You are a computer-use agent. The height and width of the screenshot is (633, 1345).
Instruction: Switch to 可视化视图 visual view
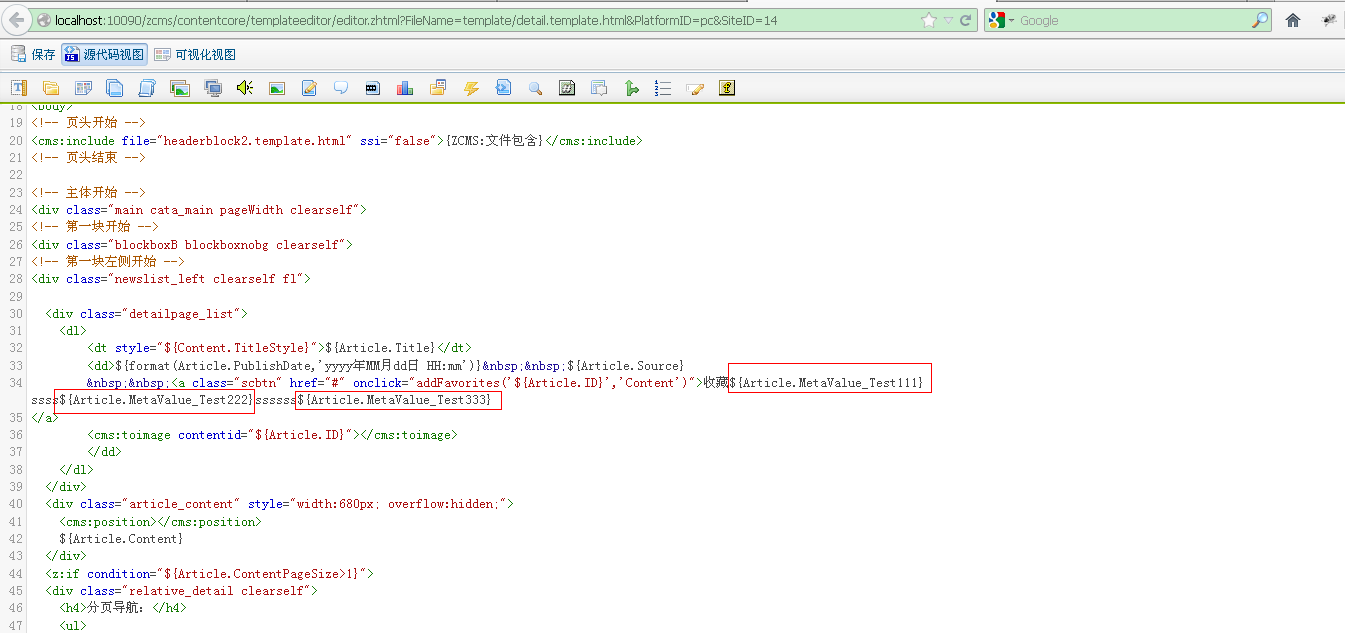195,55
